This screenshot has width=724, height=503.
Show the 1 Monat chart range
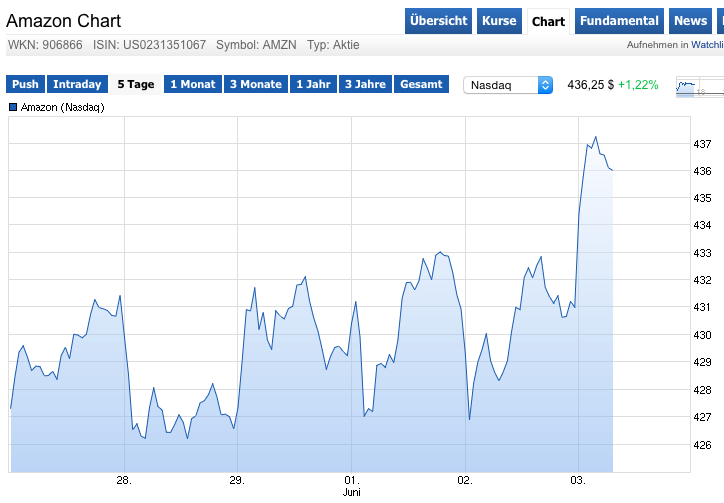(193, 85)
